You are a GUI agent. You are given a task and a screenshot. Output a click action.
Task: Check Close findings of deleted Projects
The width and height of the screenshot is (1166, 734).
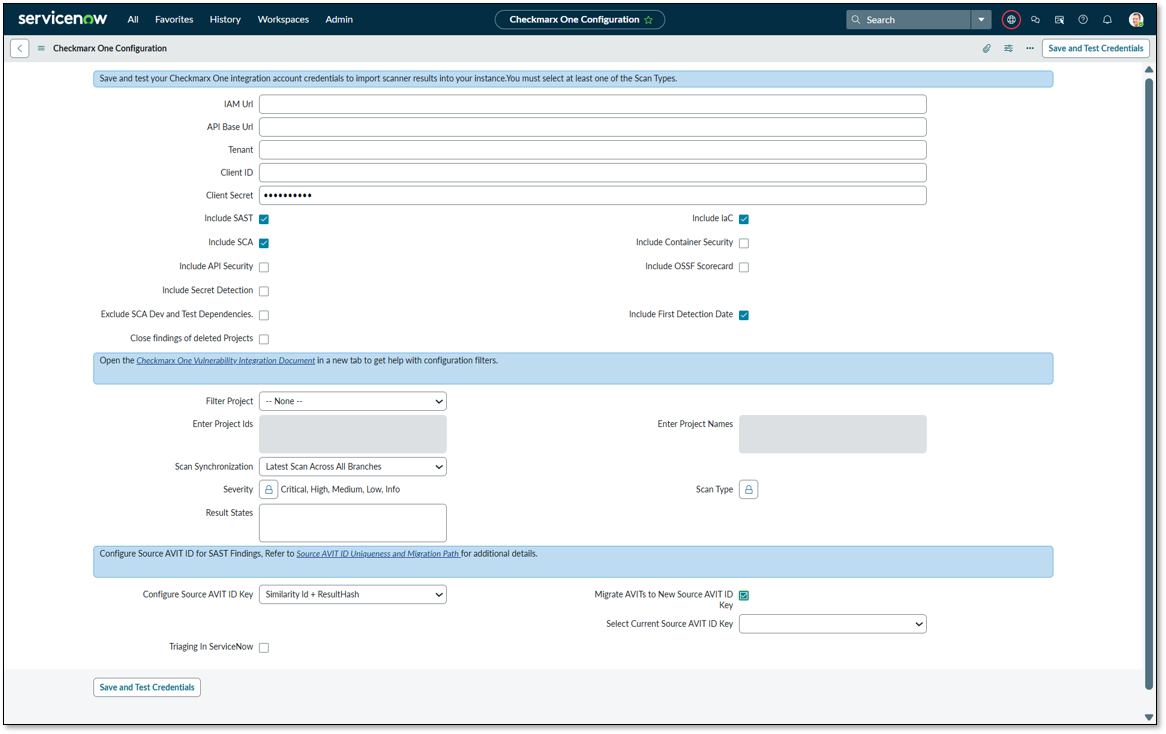tap(264, 339)
